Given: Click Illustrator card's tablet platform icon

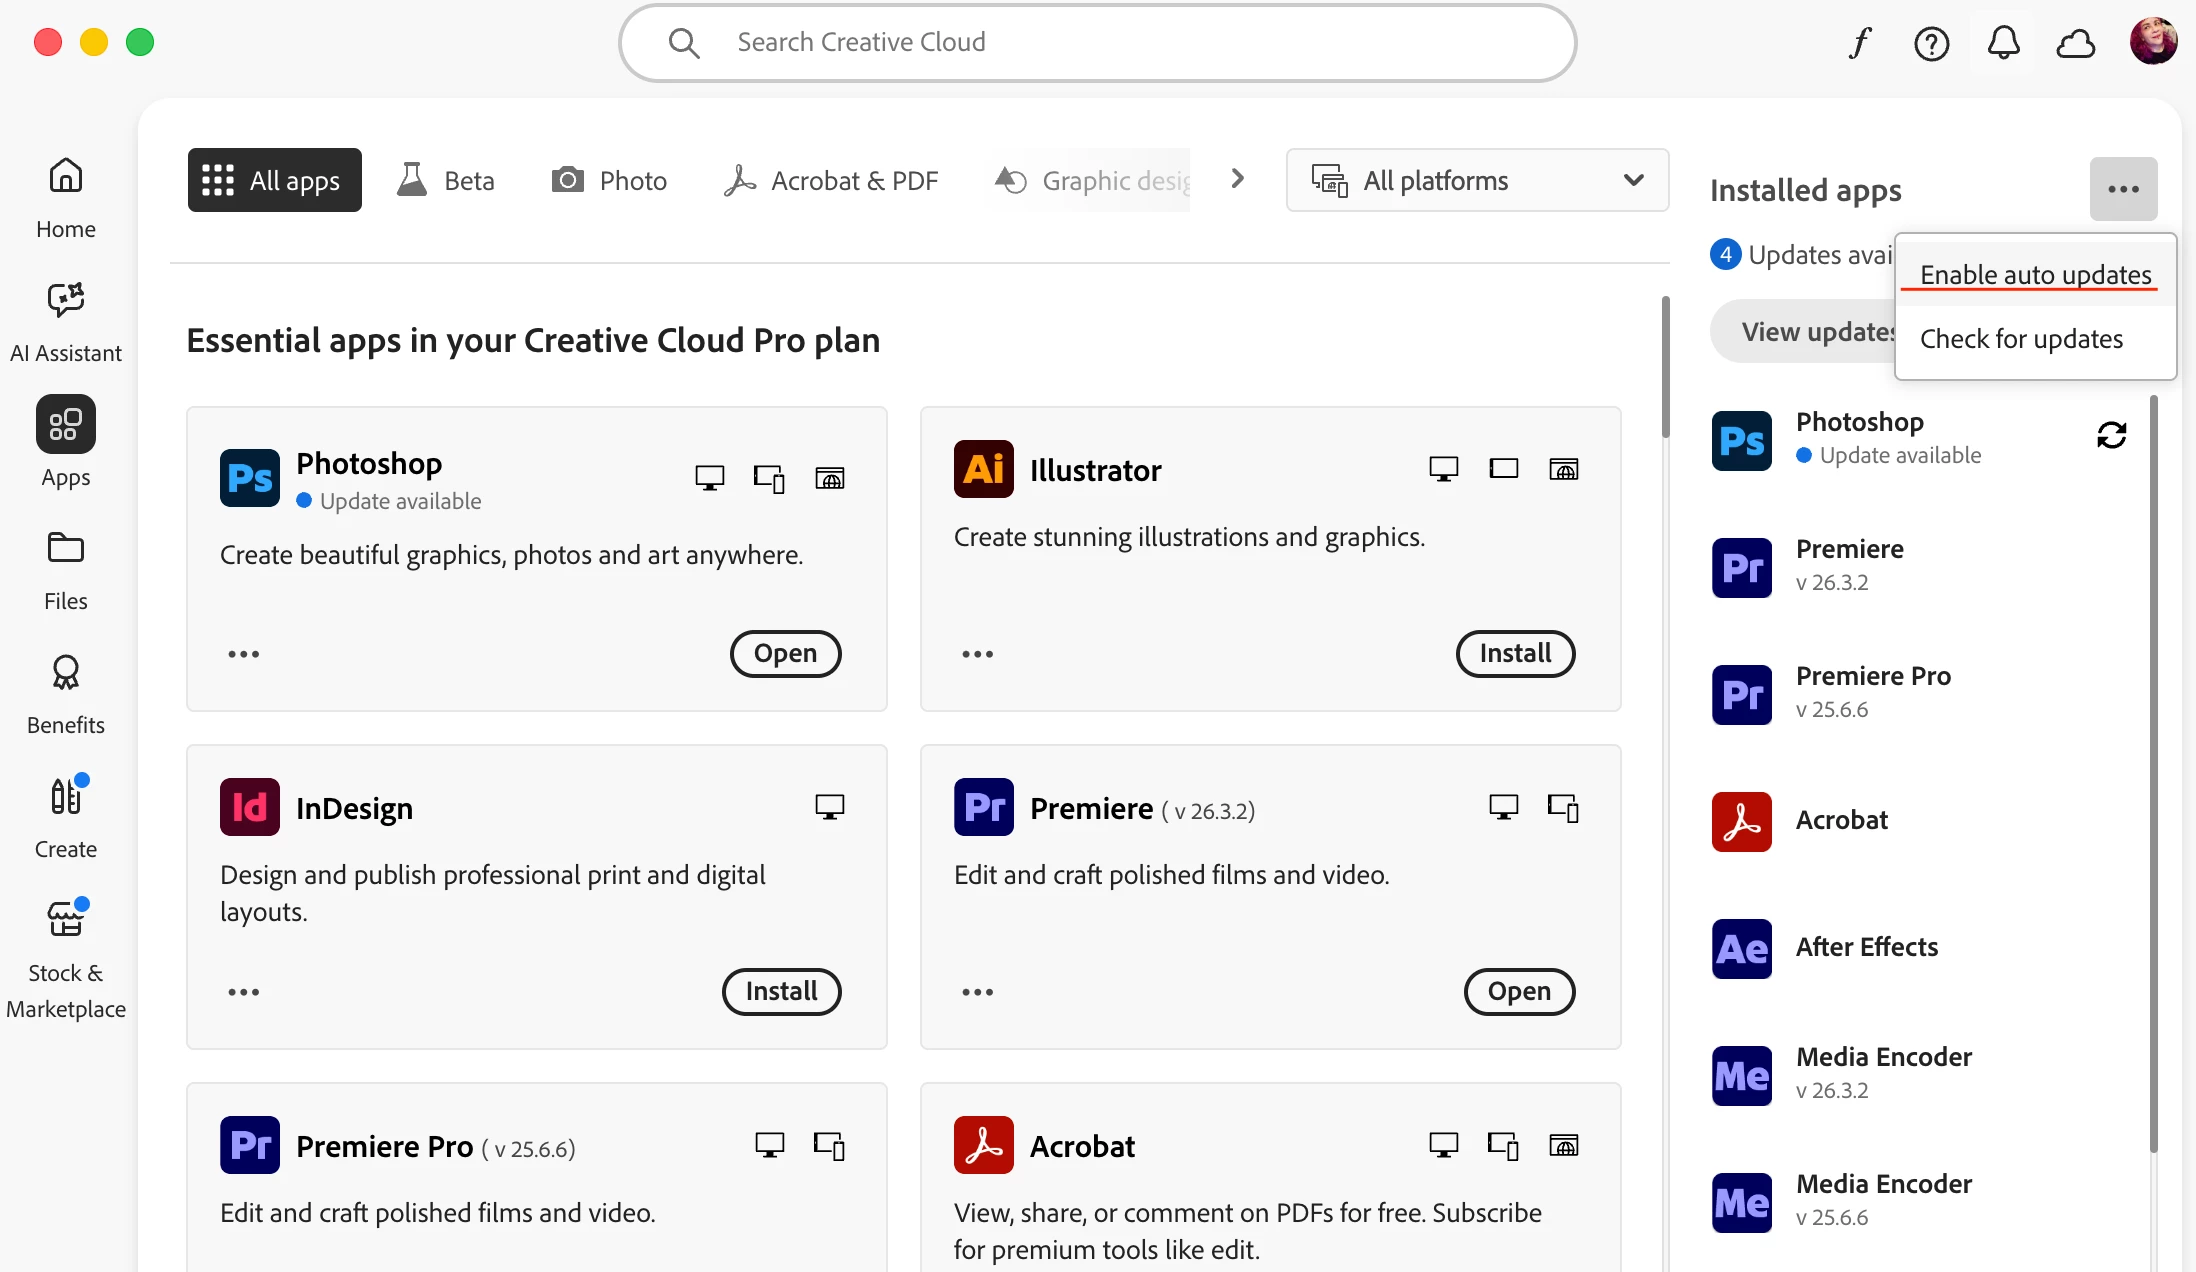Looking at the screenshot, I should 1504,469.
